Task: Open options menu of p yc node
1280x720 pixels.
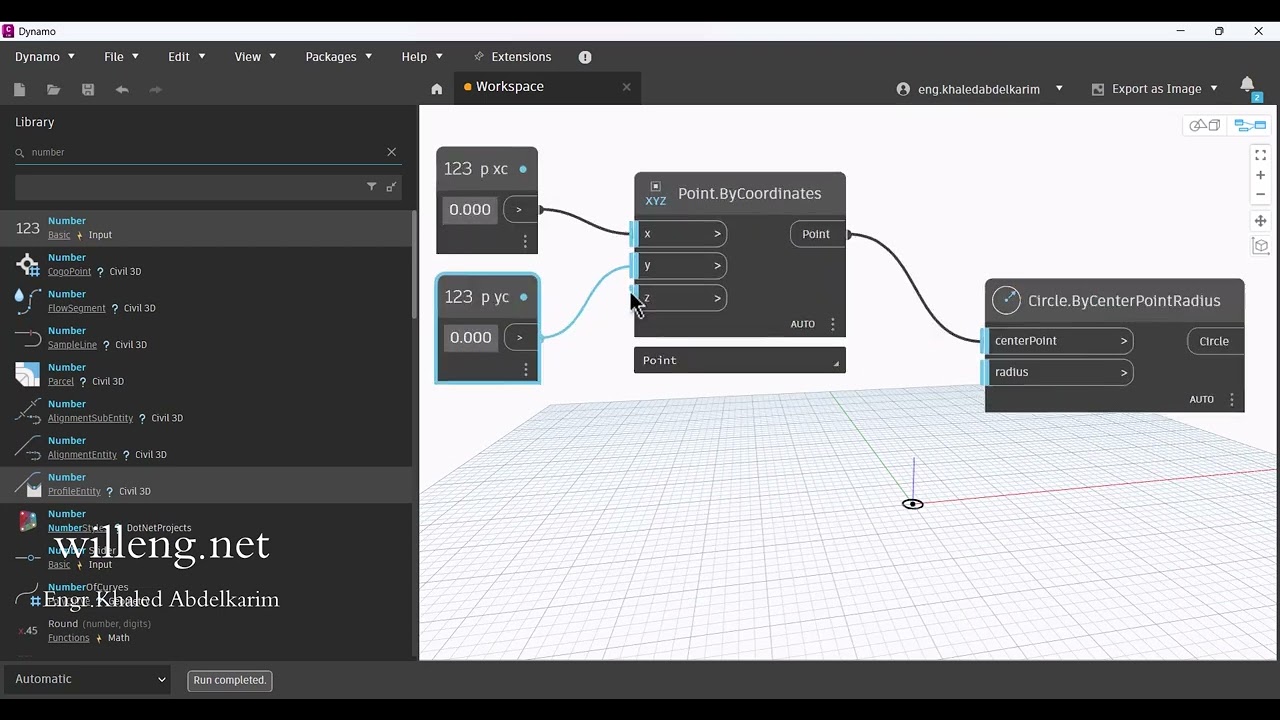Action: tap(526, 369)
